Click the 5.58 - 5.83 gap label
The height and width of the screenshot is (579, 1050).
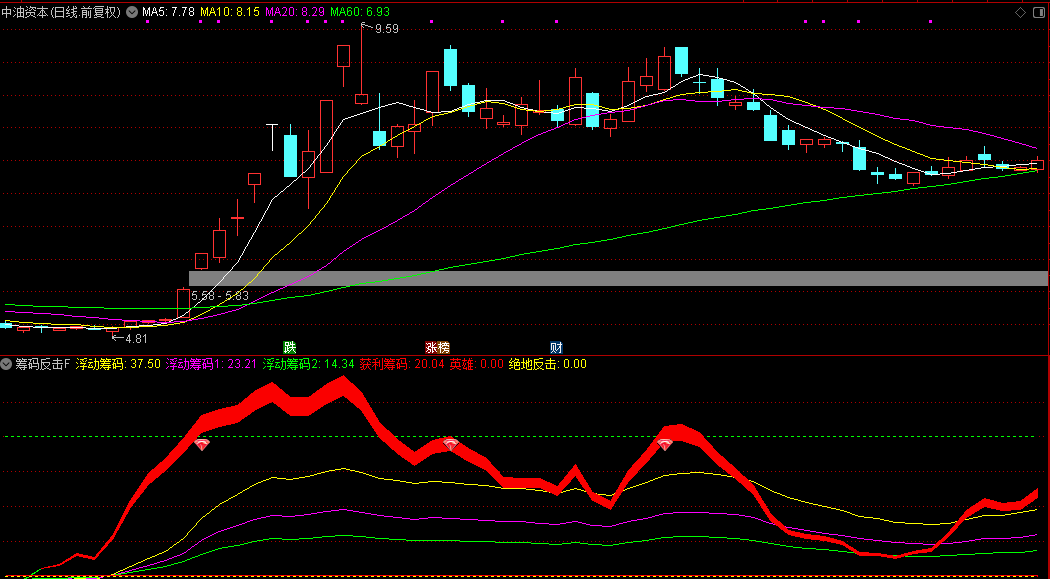coord(220,296)
